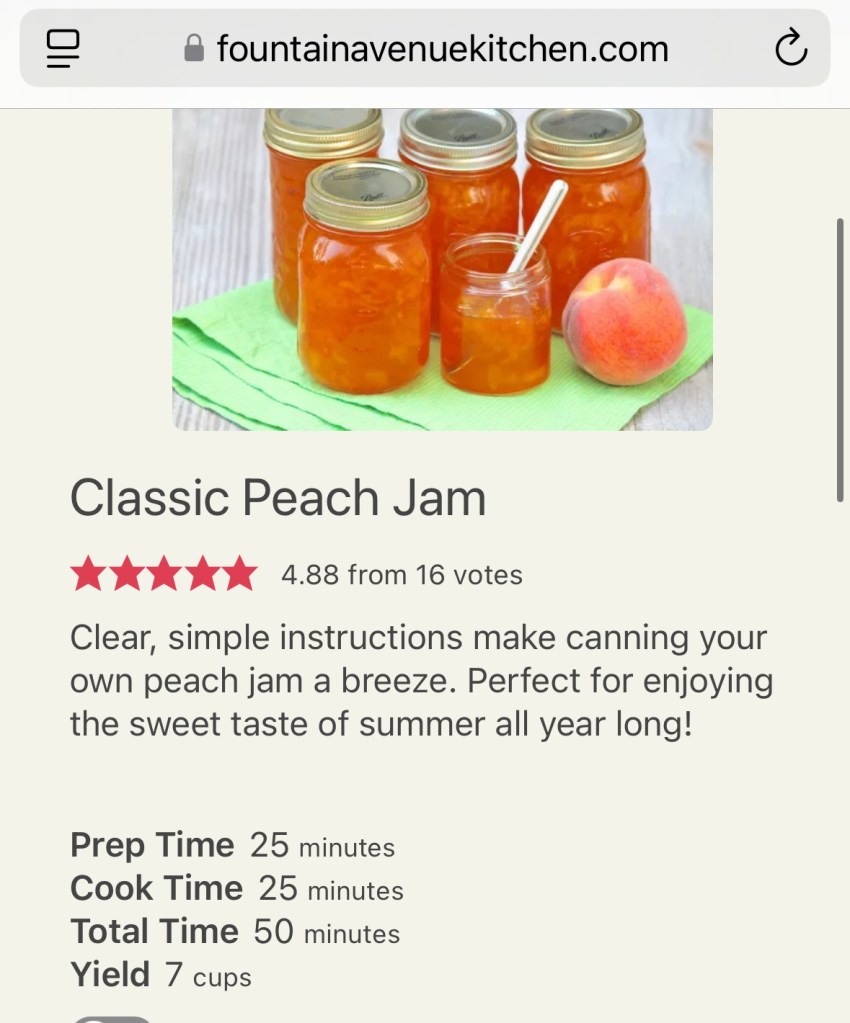Click the fifth rating star
This screenshot has width=850, height=1023.
(240, 575)
